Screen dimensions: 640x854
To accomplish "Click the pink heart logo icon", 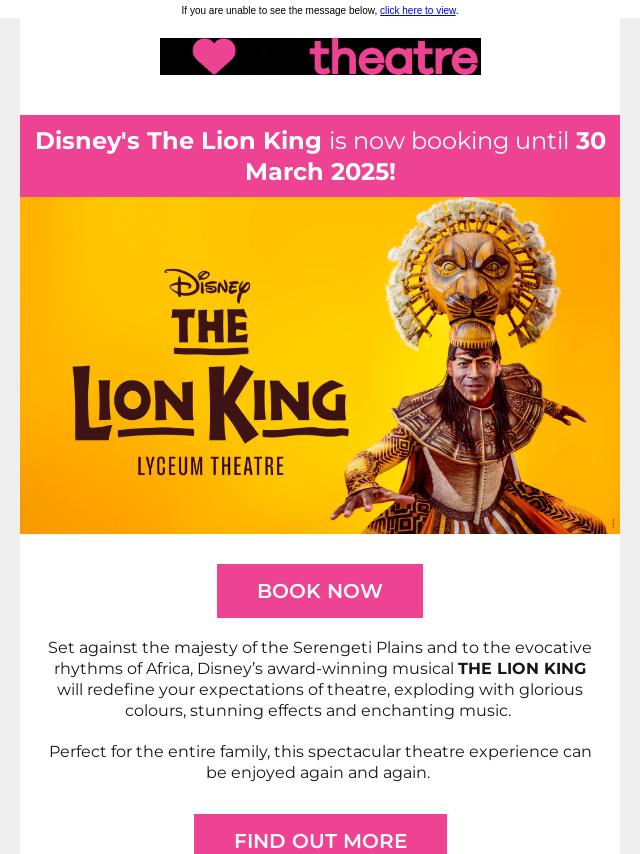I will pyautogui.click(x=214, y=57).
